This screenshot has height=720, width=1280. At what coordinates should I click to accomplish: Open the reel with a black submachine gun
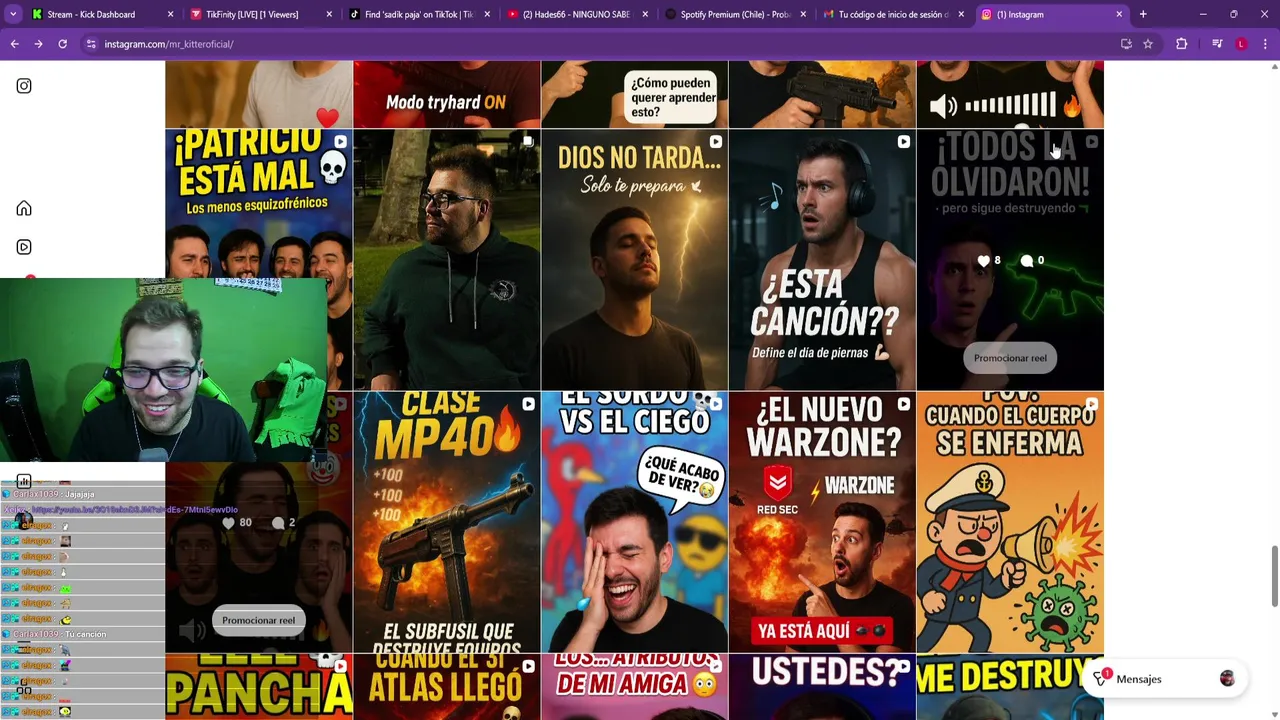(822, 94)
